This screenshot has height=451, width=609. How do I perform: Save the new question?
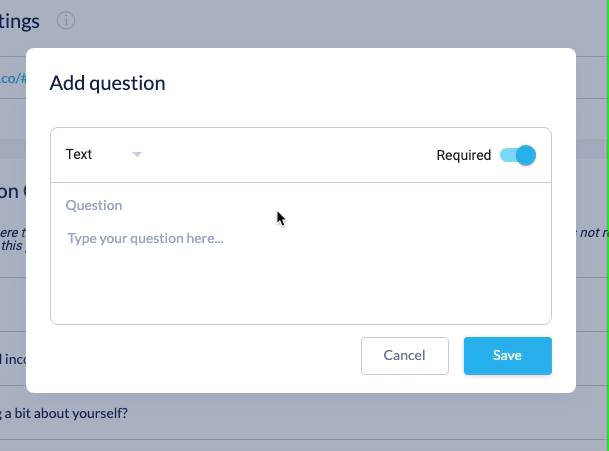(507, 355)
